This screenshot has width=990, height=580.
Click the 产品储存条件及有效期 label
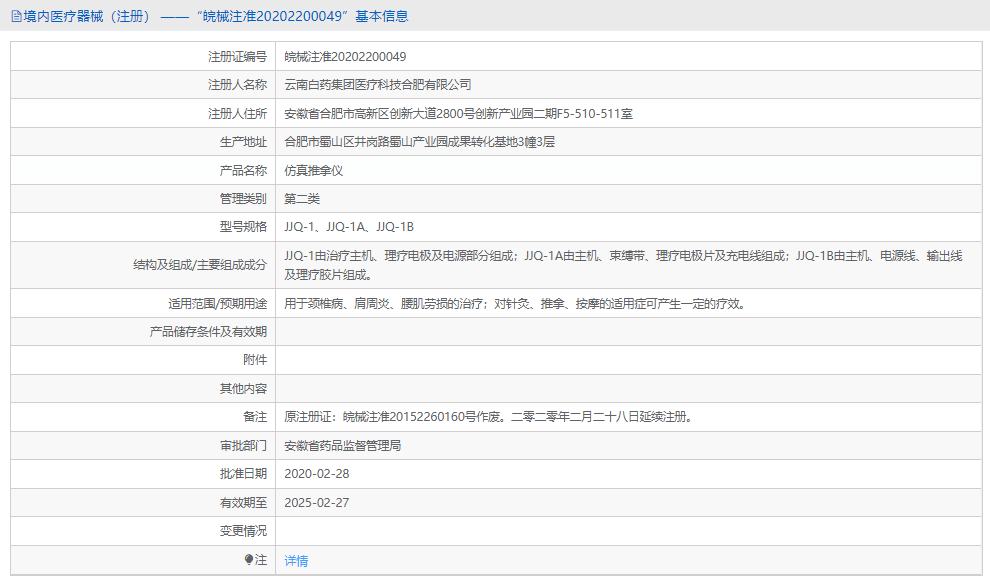tap(208, 332)
